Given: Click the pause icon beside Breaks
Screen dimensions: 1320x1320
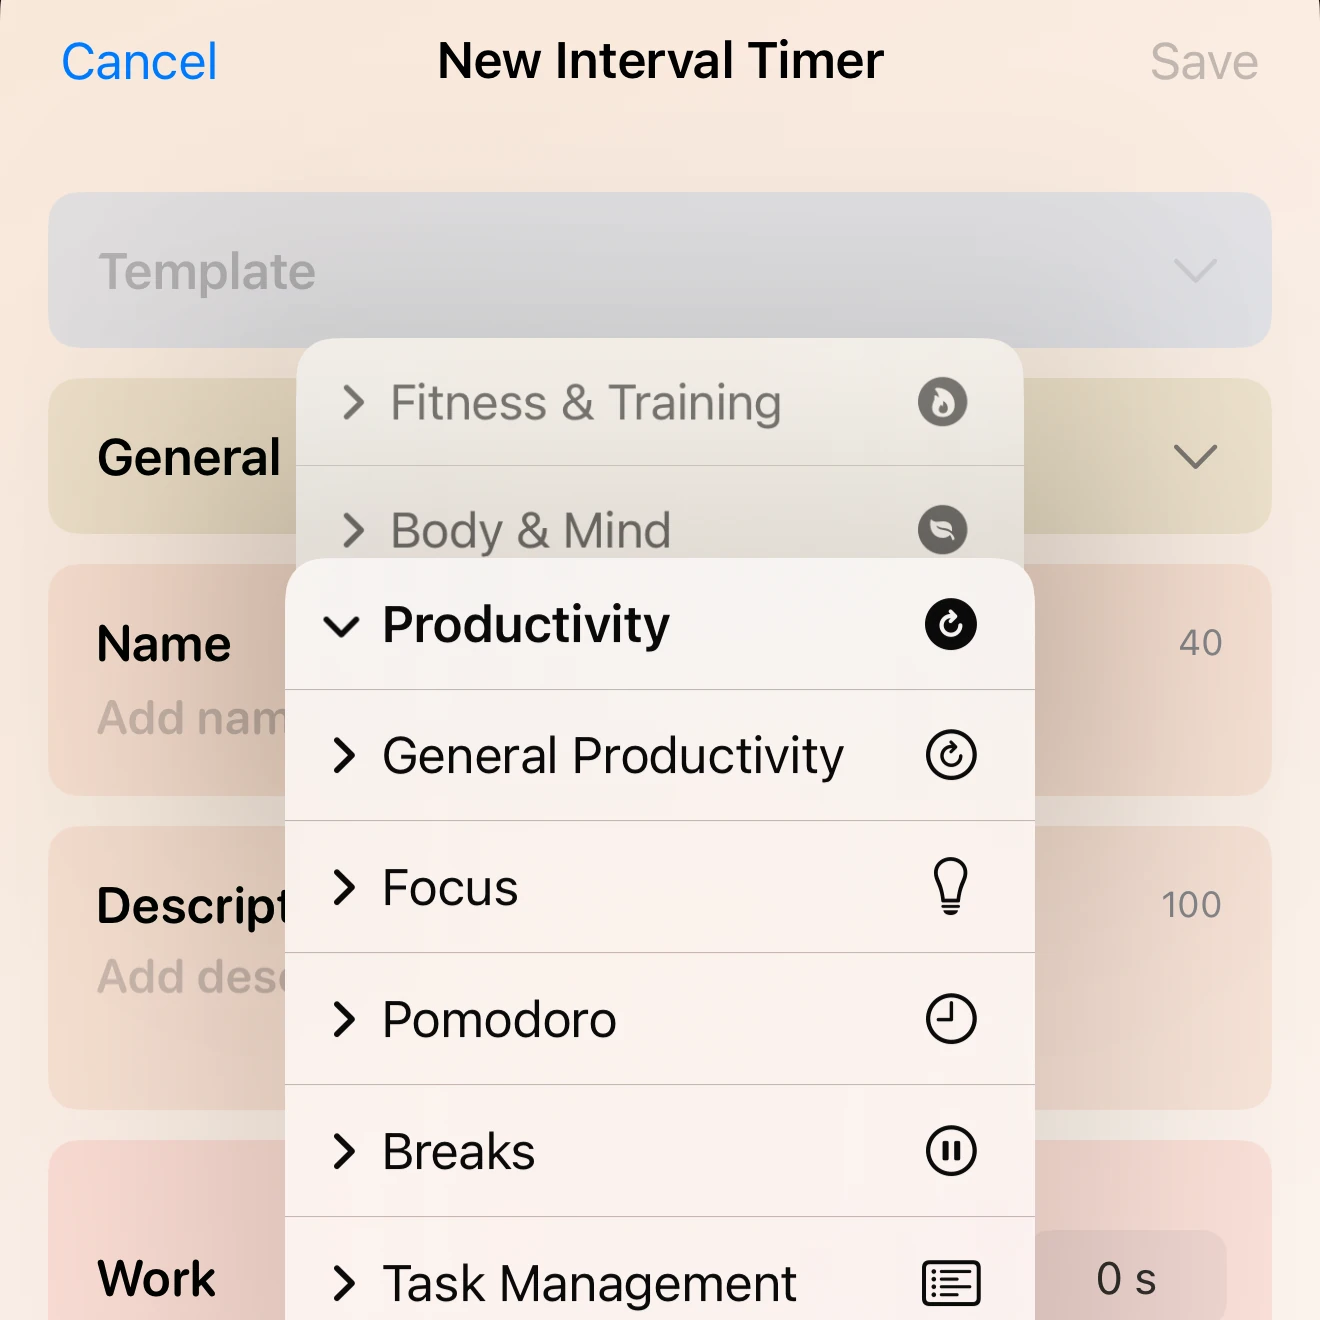Looking at the screenshot, I should pyautogui.click(x=951, y=1150).
